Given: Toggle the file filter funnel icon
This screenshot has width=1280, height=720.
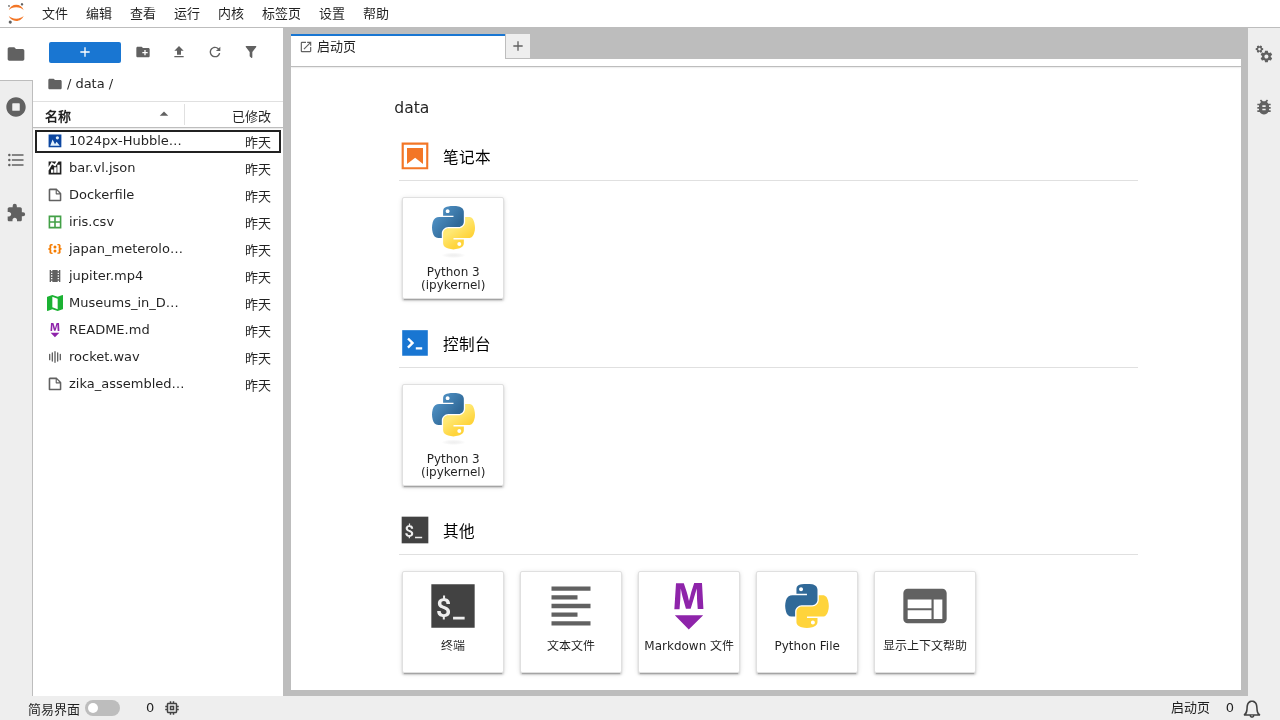Looking at the screenshot, I should 251,52.
